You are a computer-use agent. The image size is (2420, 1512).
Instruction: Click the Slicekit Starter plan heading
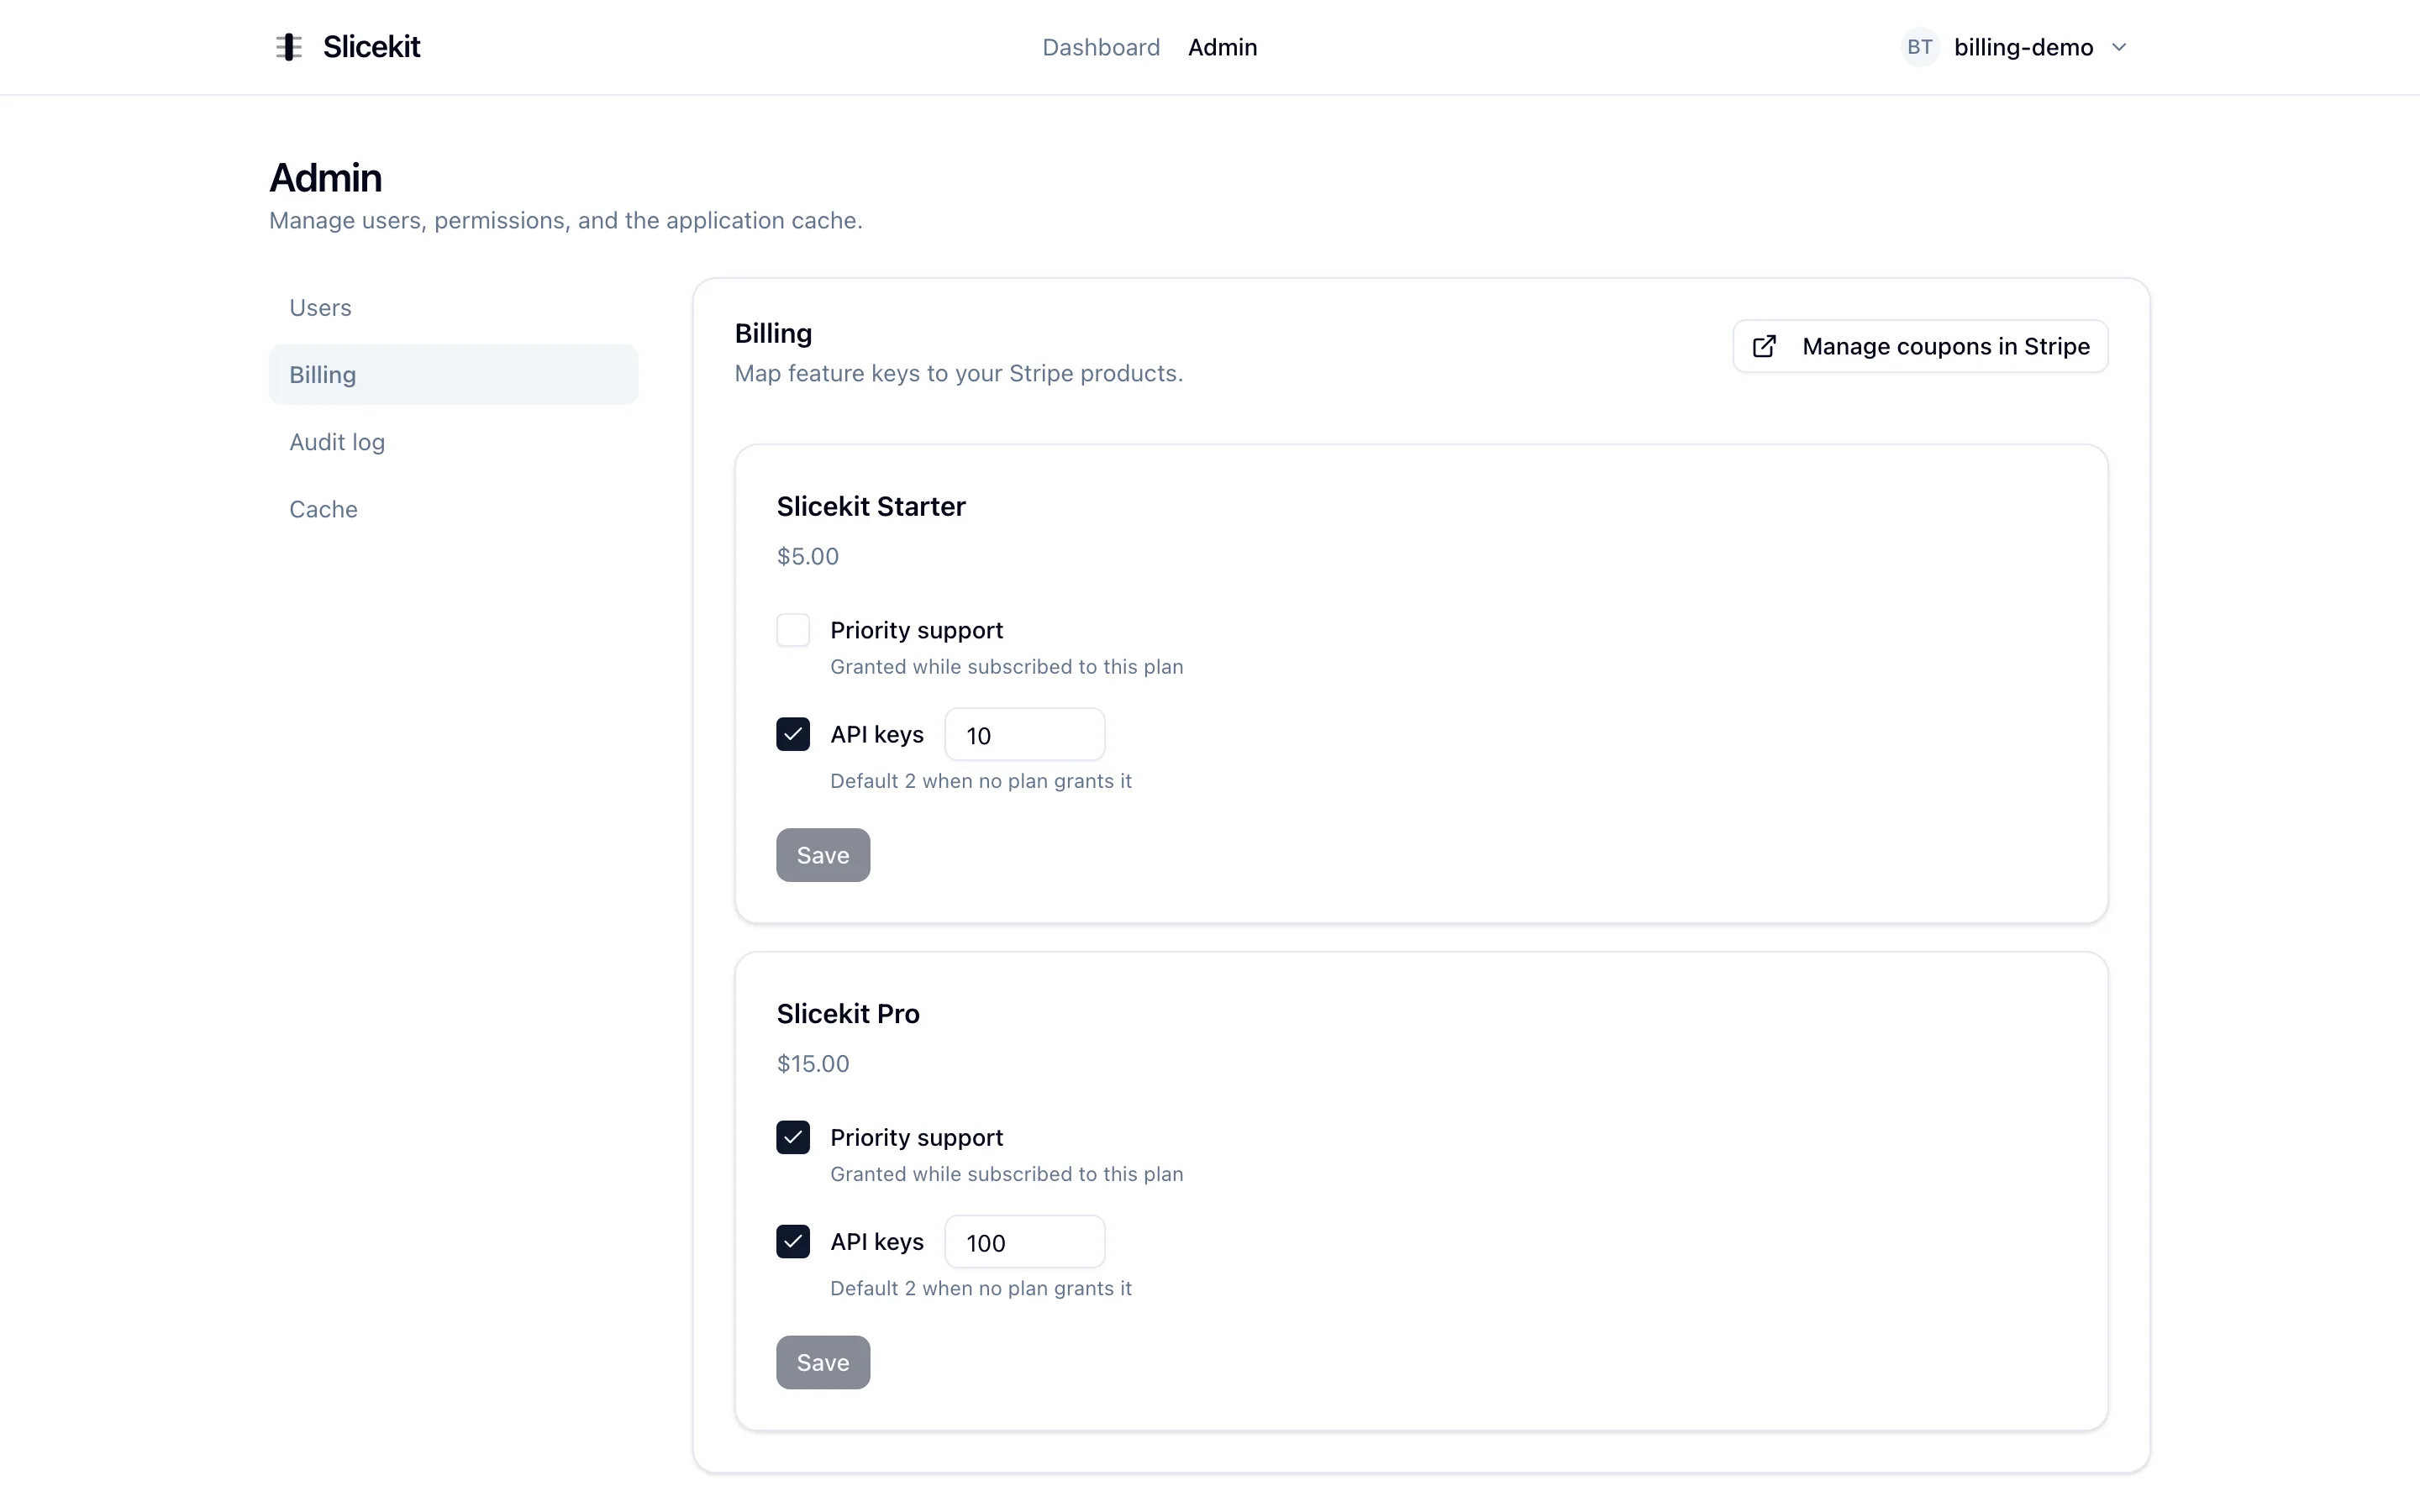(x=871, y=506)
